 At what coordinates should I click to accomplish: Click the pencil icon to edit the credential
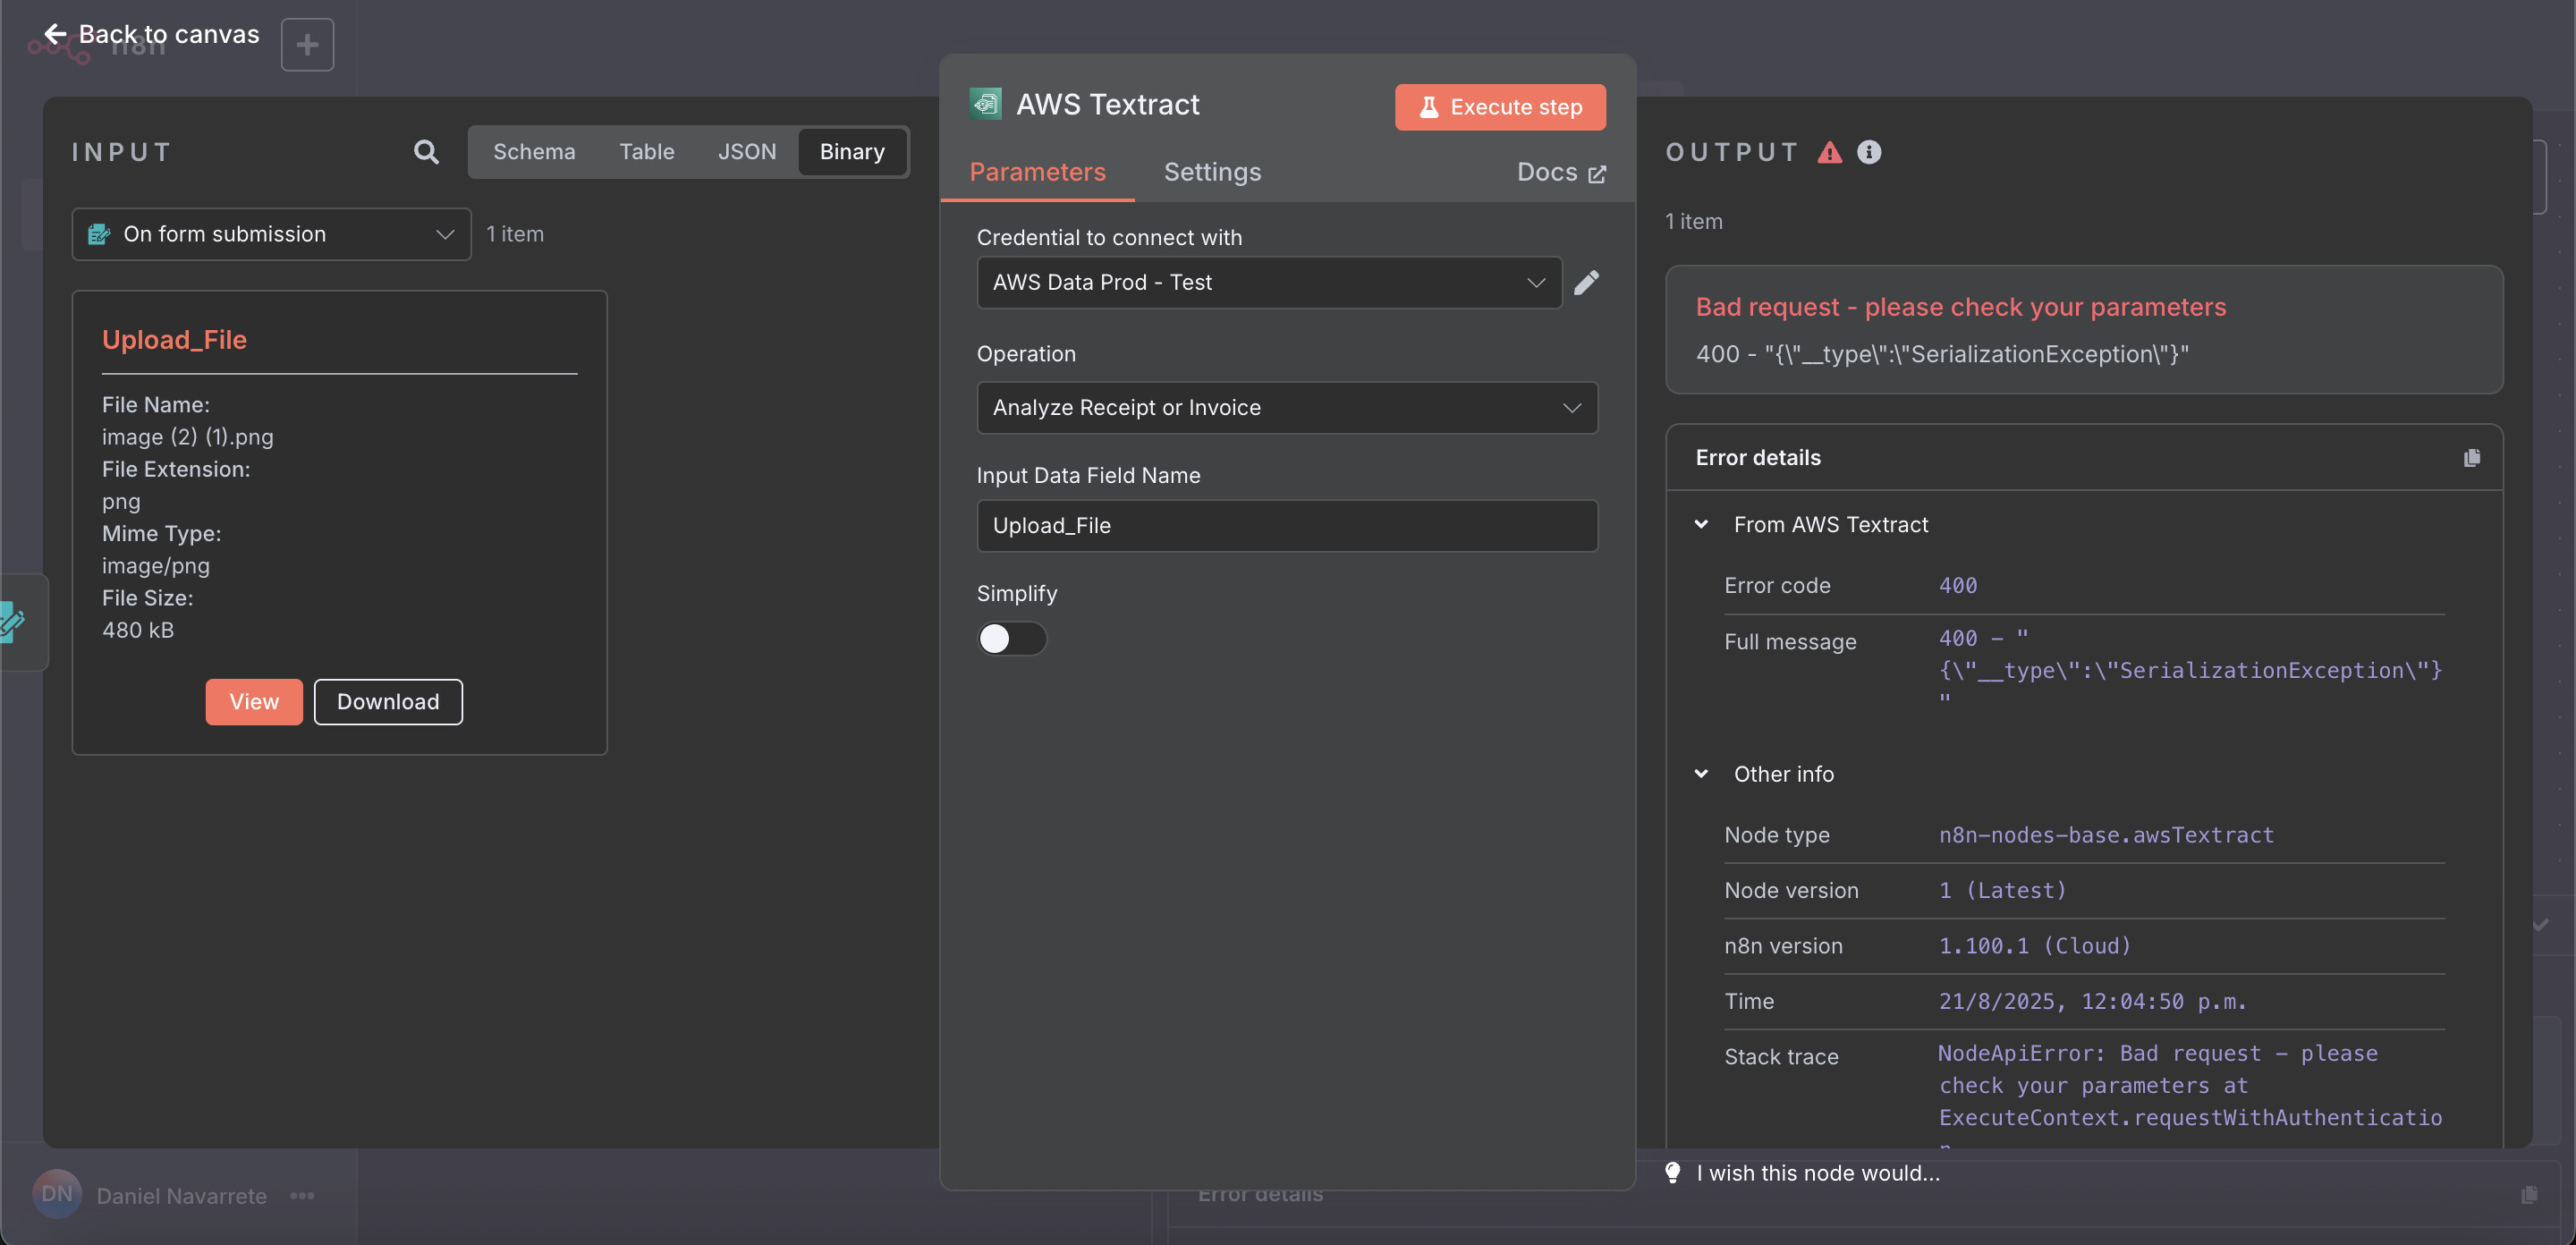click(x=1586, y=283)
